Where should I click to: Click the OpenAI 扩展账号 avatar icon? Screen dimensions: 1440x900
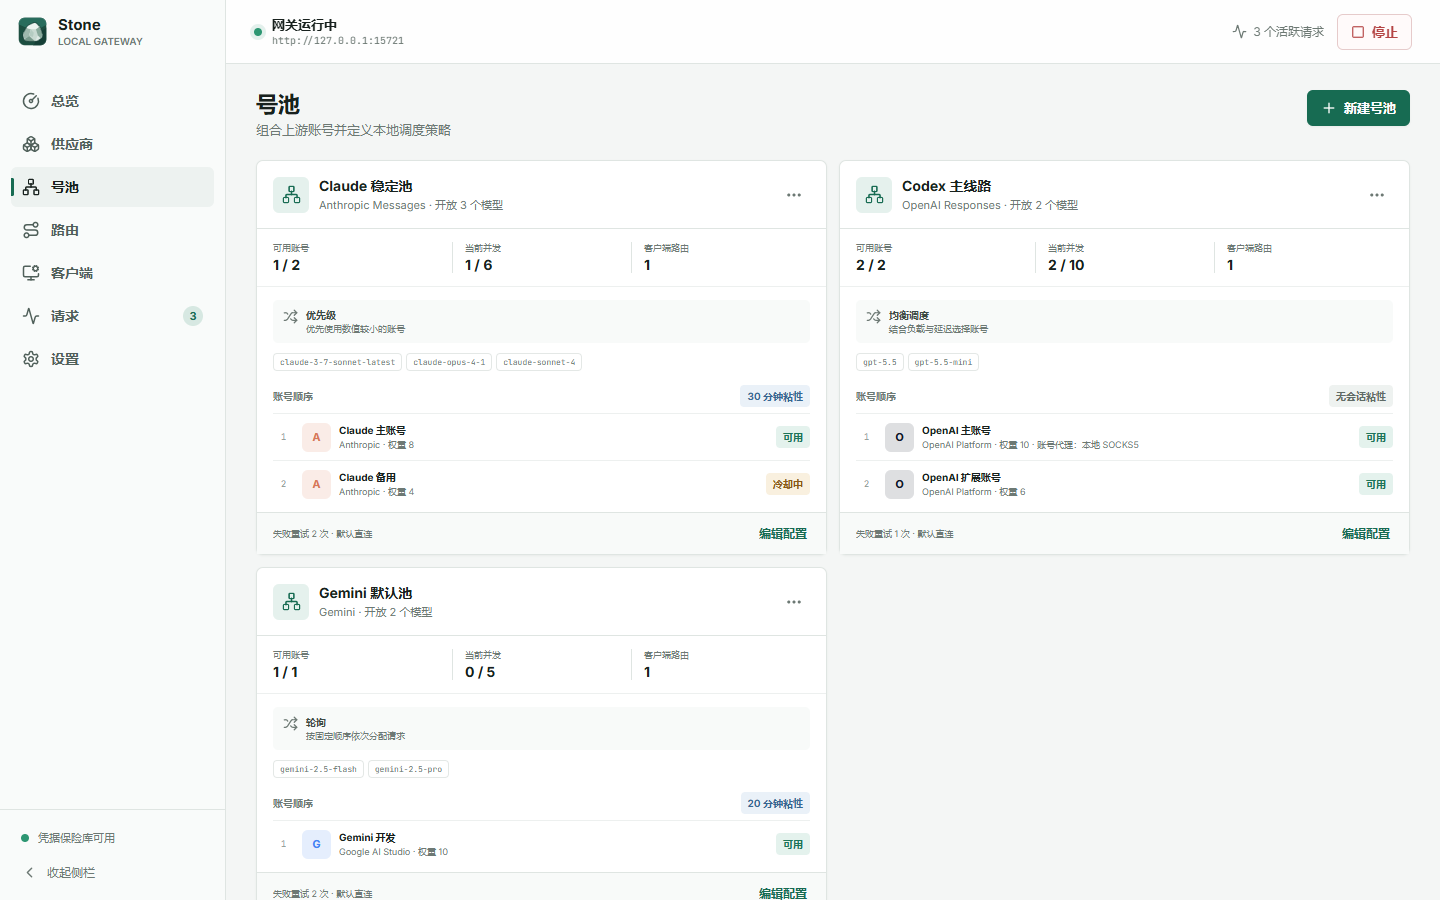899,484
